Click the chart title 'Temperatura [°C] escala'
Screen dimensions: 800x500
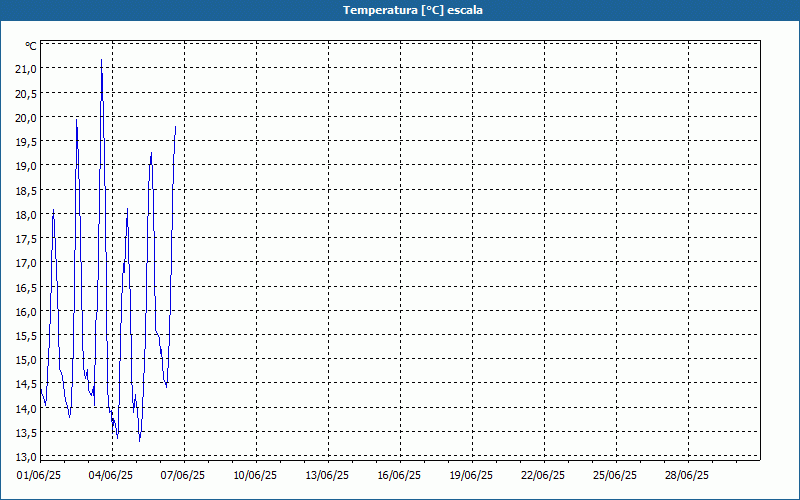tap(413, 10)
